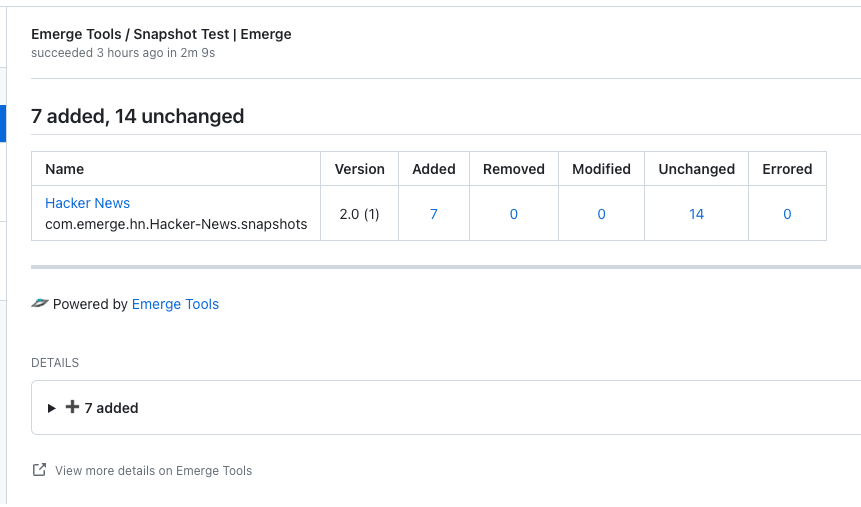Click the Added column header
861x507 pixels.
tap(434, 169)
